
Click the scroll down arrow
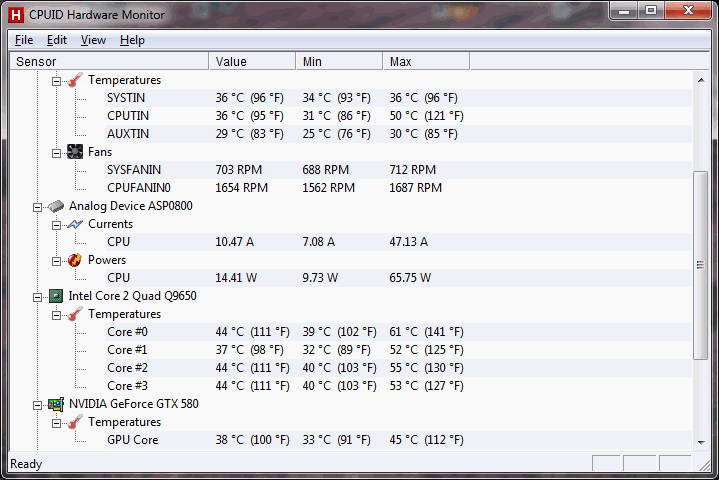701,442
